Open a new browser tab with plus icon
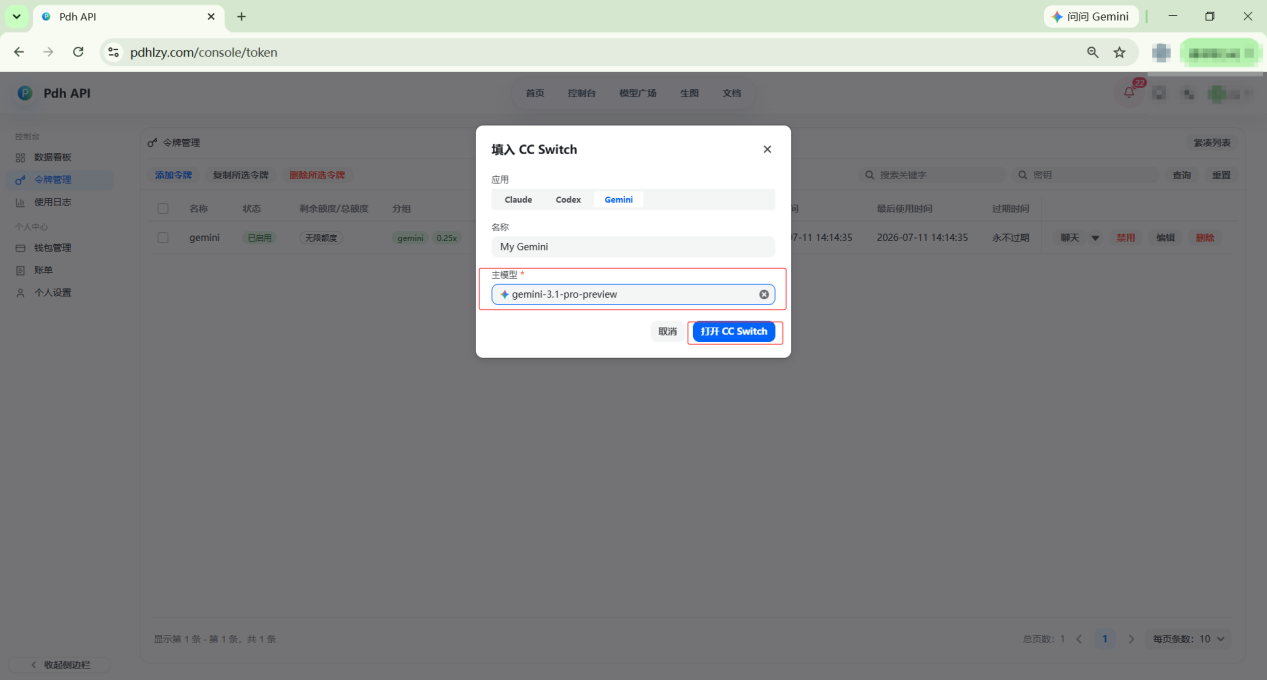The image size is (1267, 680). [x=241, y=17]
